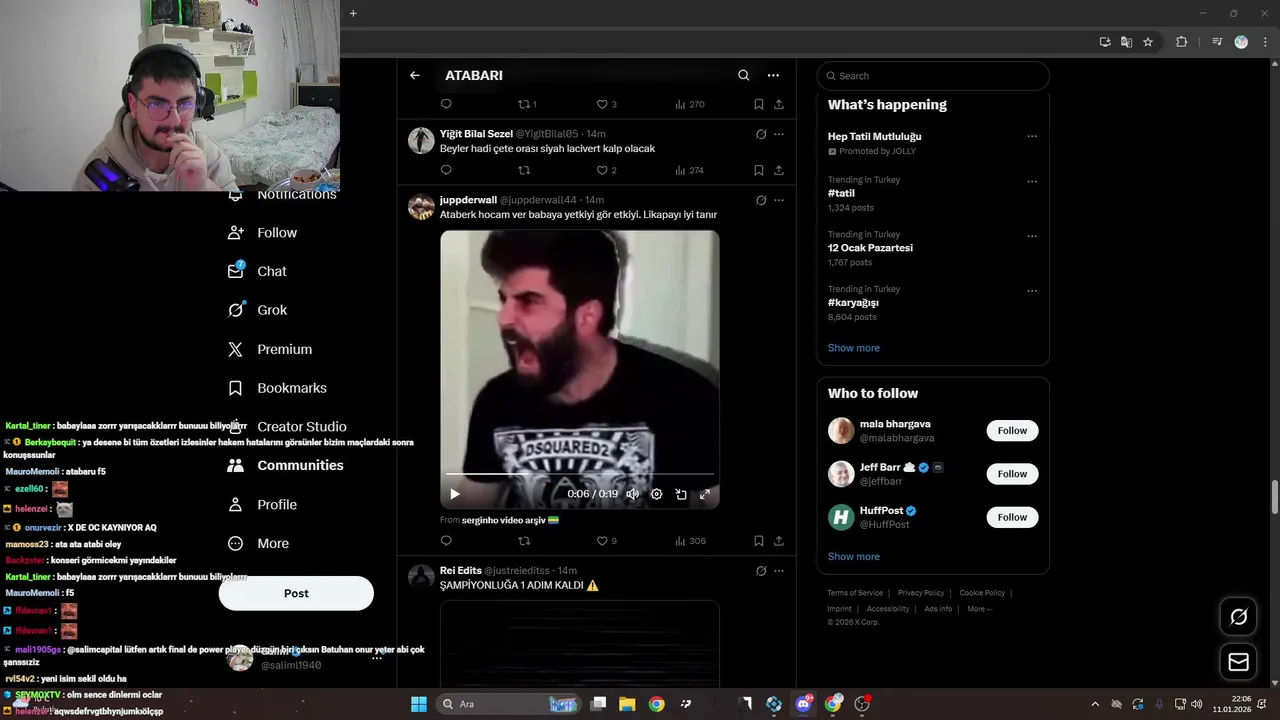Open more options on Yiğit Bilal Sezel's post

779,134
